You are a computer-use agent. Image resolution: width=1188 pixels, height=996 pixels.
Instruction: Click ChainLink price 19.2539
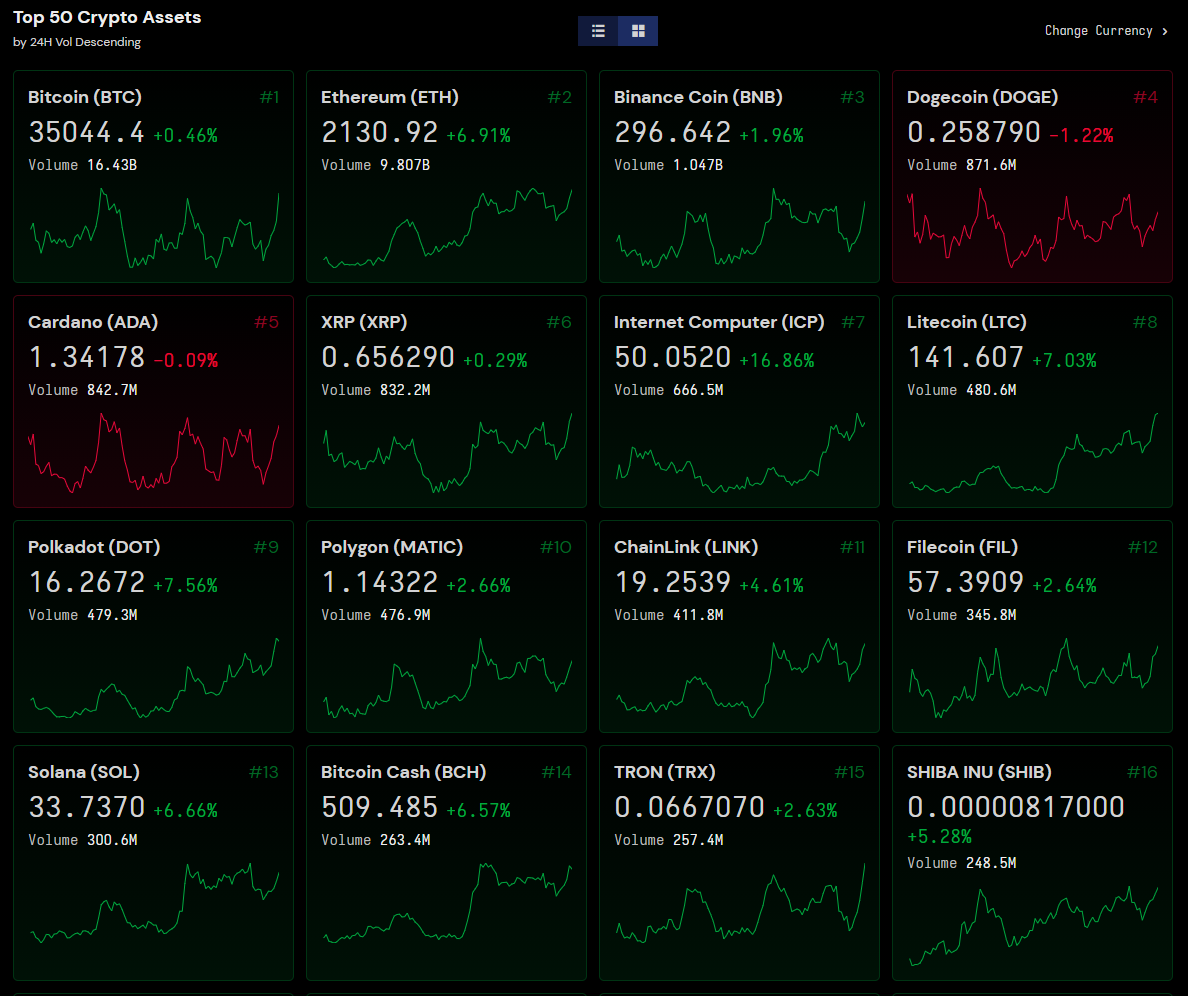coord(672,582)
